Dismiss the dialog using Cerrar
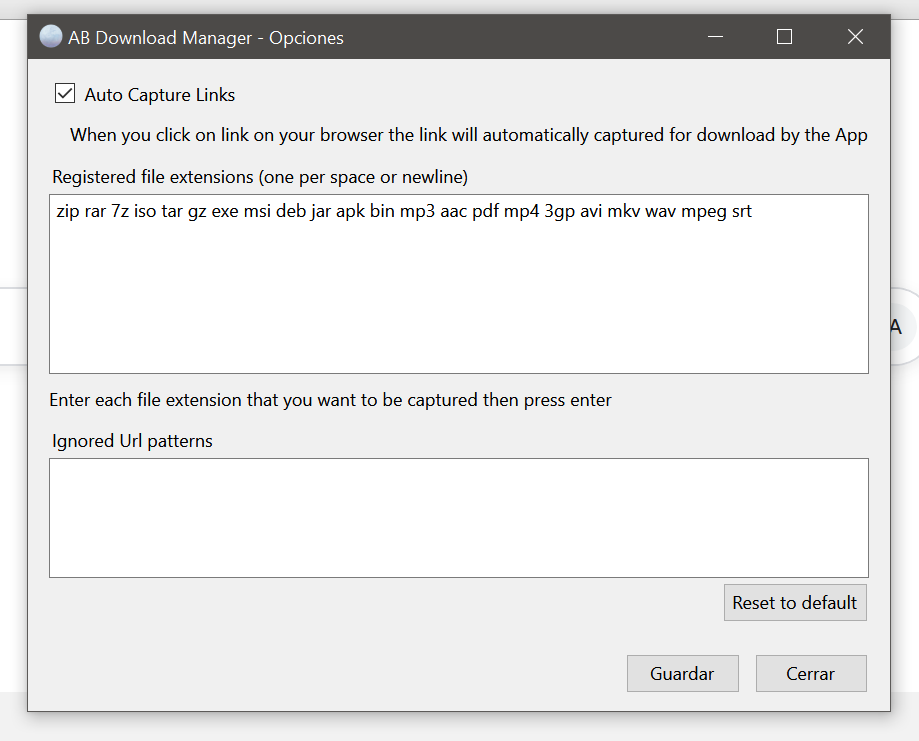Viewport: 919px width, 741px height. (x=810, y=673)
